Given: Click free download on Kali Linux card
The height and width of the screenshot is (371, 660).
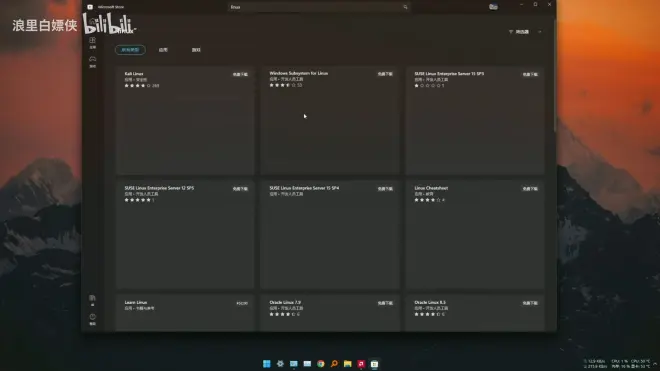Looking at the screenshot, I should pyautogui.click(x=240, y=75).
